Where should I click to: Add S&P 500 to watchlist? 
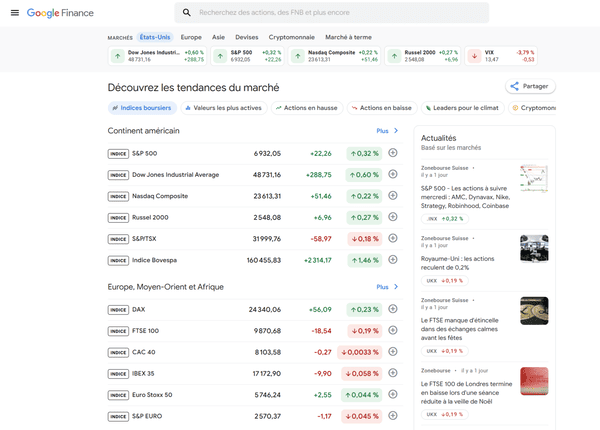(x=392, y=153)
